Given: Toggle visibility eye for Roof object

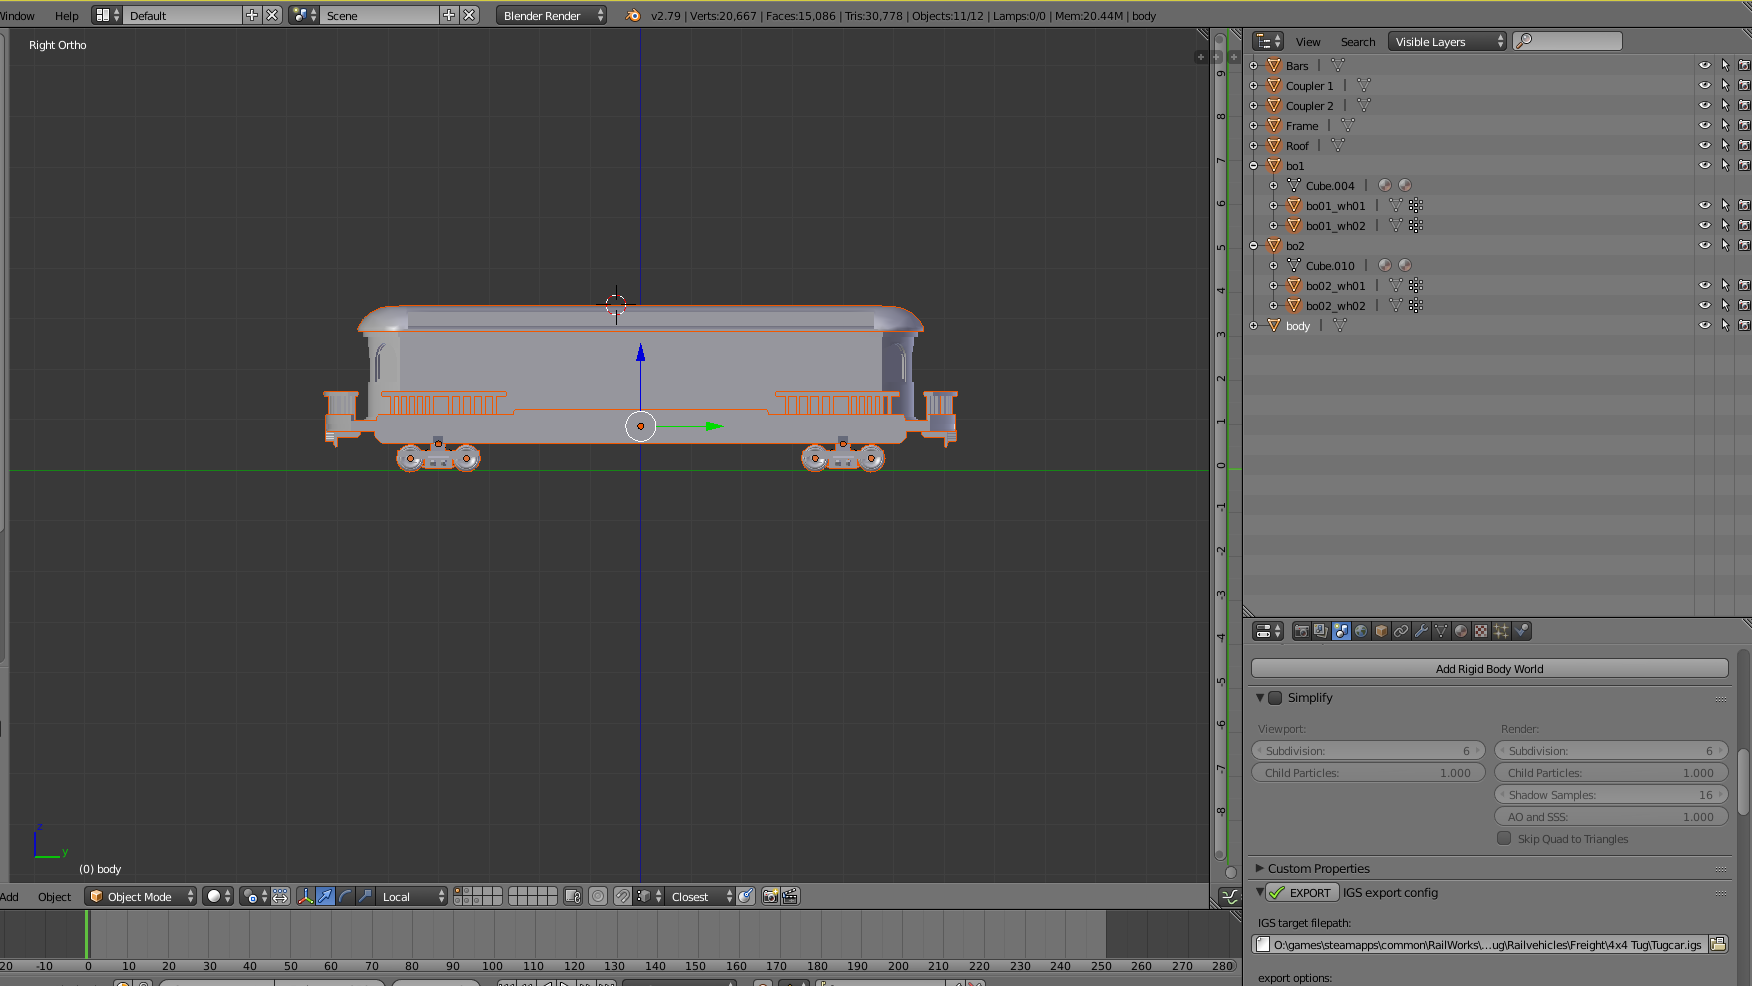Looking at the screenshot, I should (1705, 145).
